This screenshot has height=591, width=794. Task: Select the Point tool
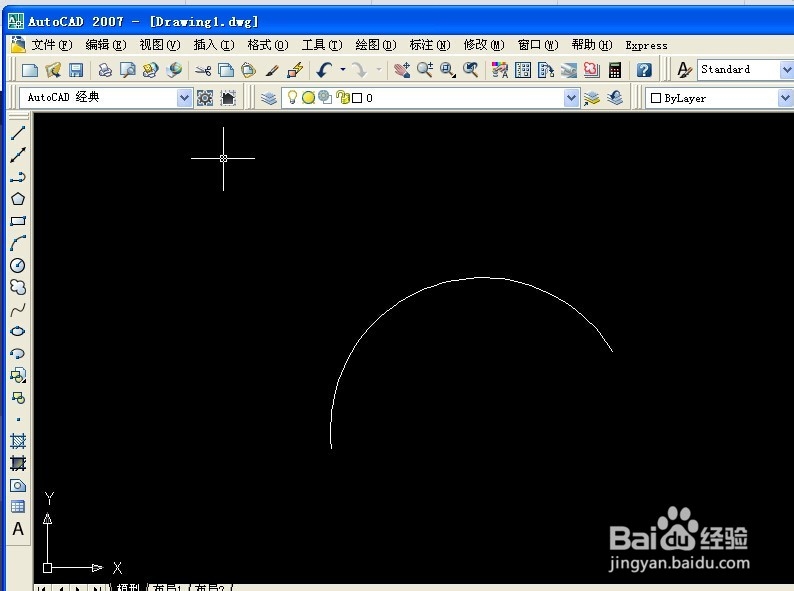tap(18, 419)
